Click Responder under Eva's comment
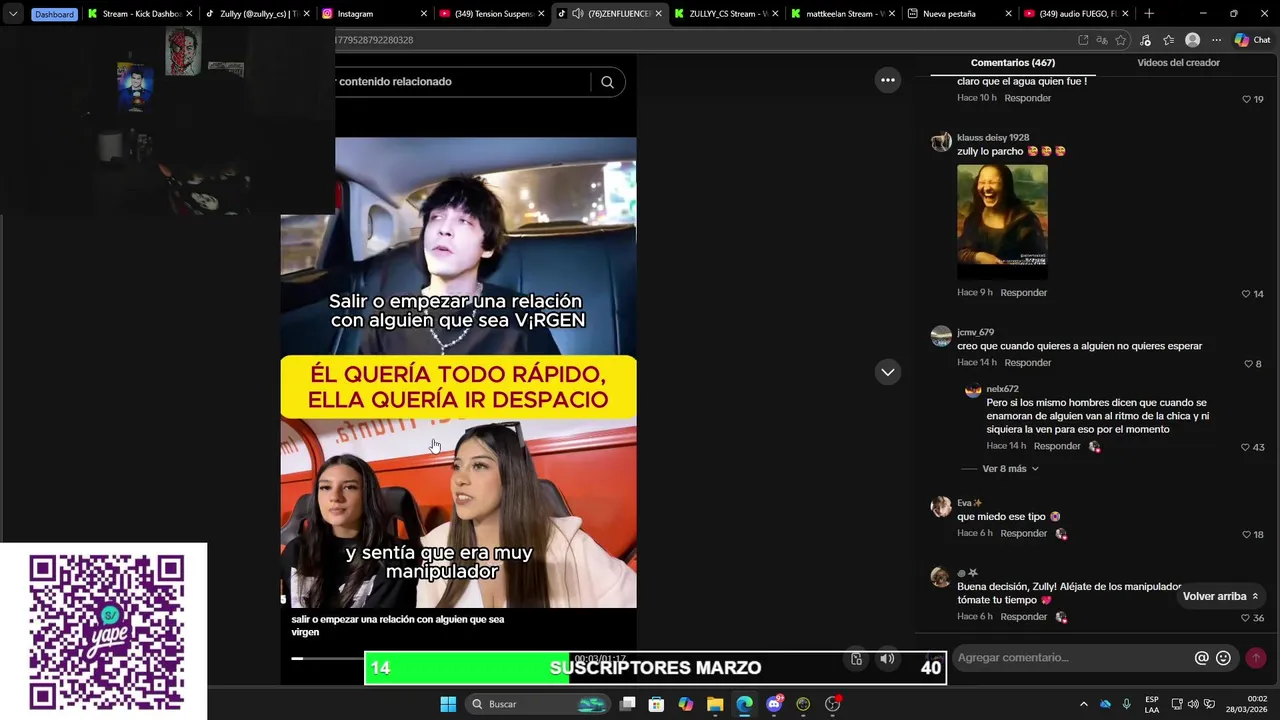The width and height of the screenshot is (1280, 720). click(x=1023, y=534)
